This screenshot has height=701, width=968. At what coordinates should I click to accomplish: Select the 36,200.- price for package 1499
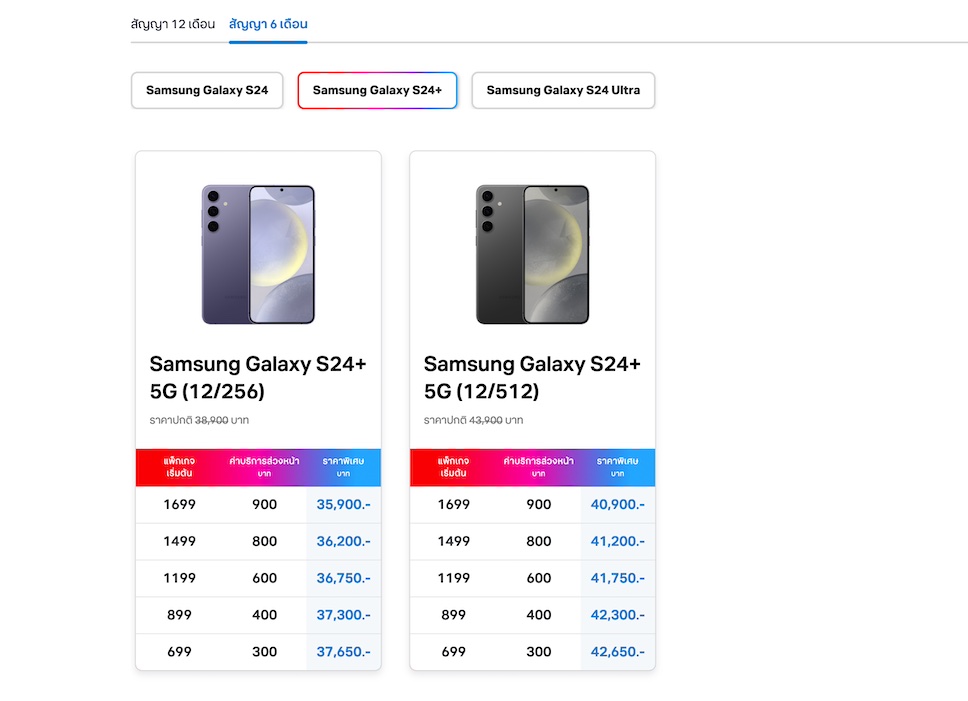(x=343, y=542)
